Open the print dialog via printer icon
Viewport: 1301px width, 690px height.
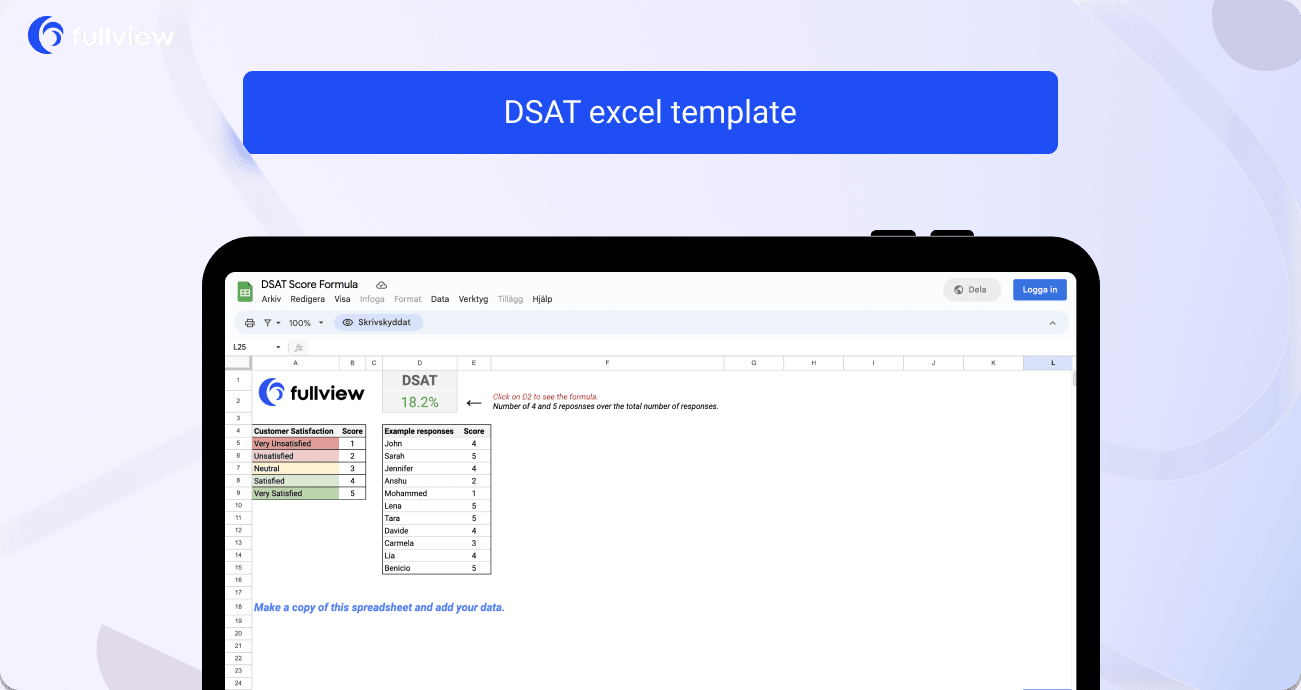250,322
